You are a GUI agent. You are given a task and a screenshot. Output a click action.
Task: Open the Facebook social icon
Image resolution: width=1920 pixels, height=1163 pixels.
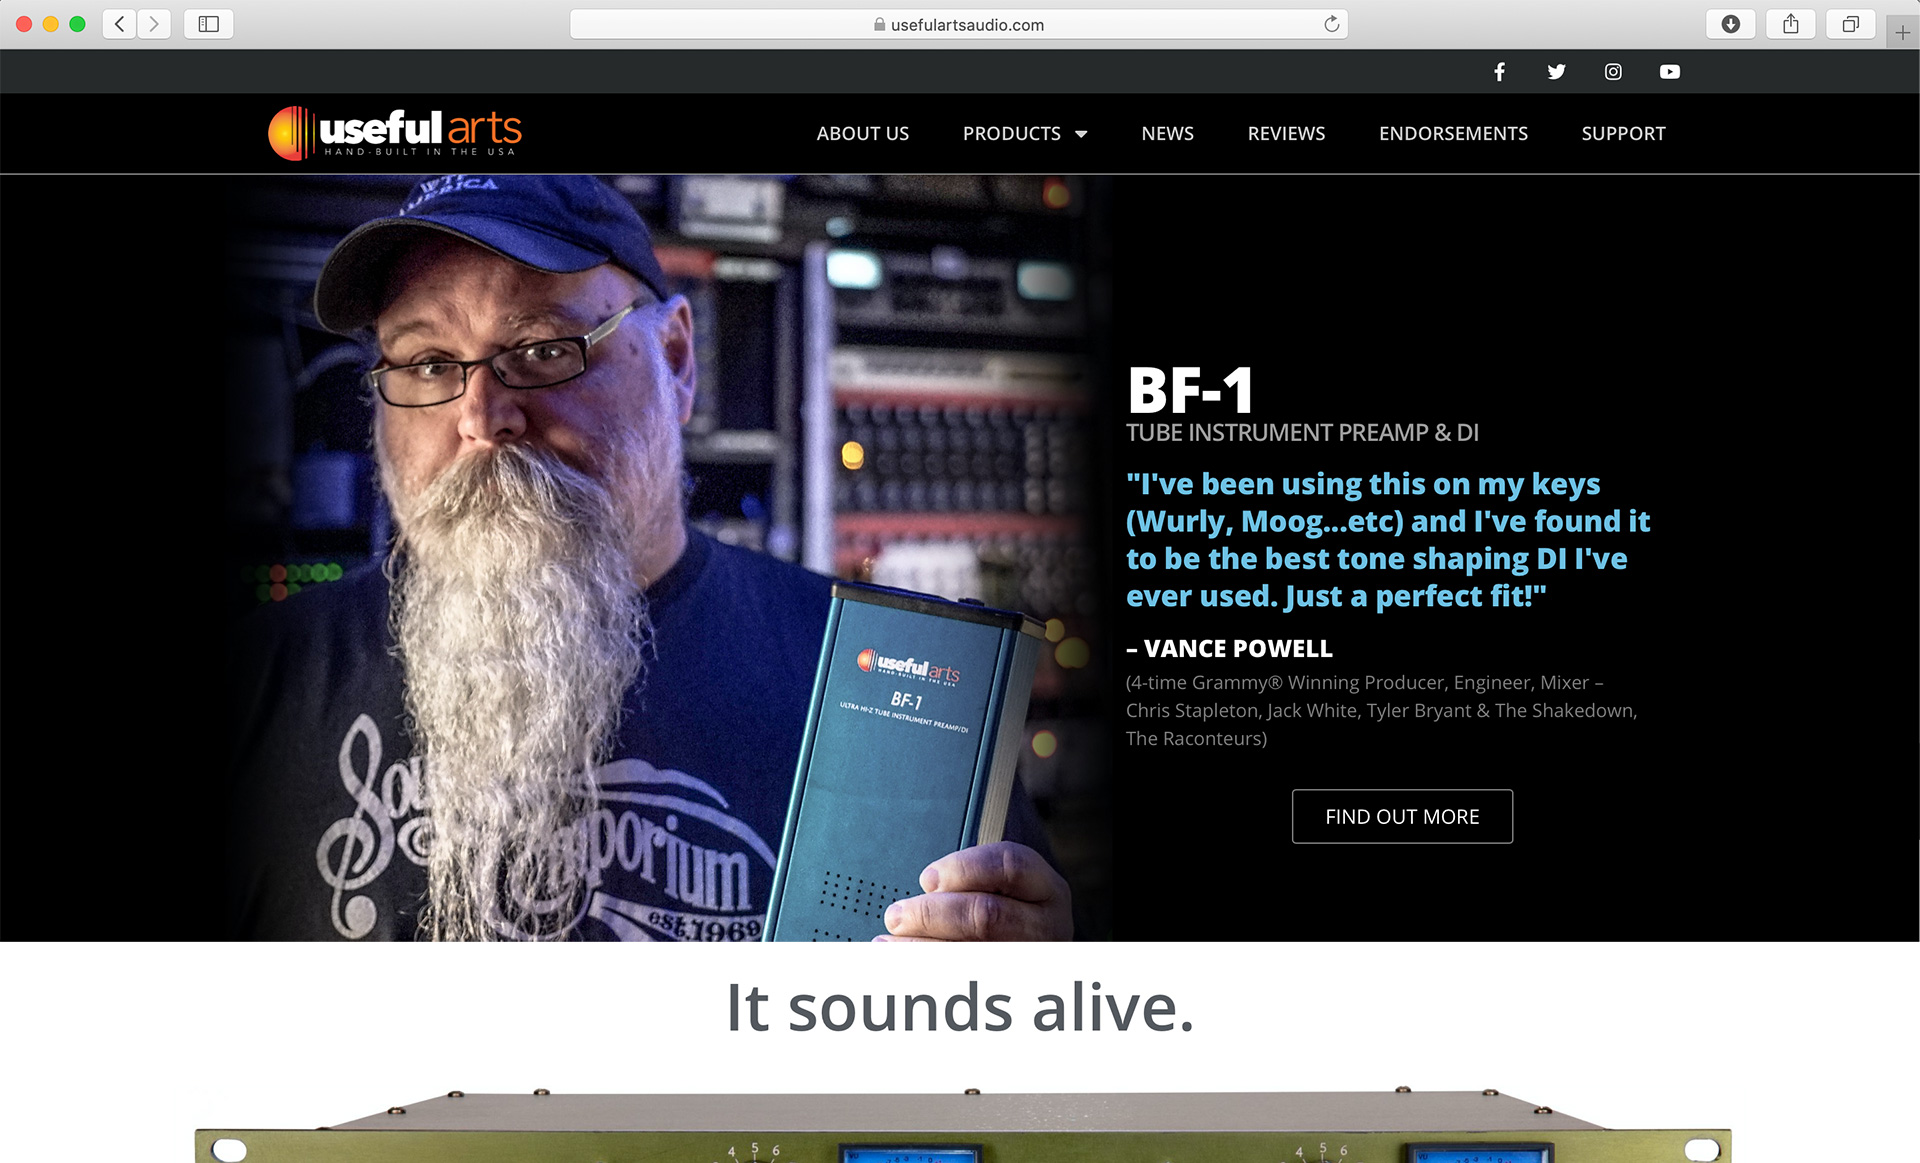tap(1499, 72)
